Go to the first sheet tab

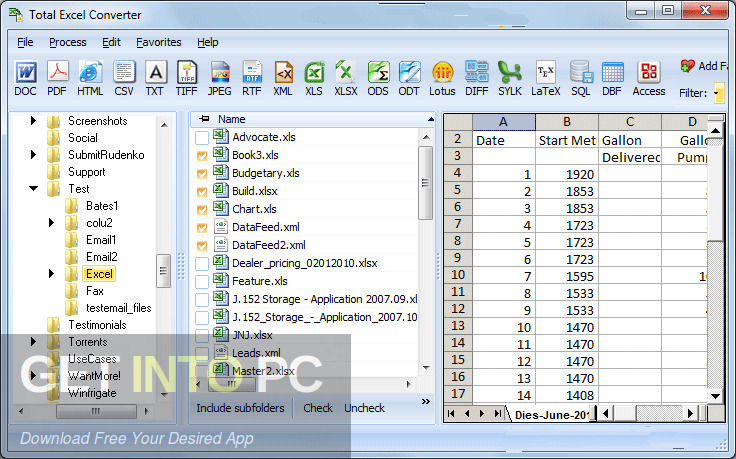[451, 413]
